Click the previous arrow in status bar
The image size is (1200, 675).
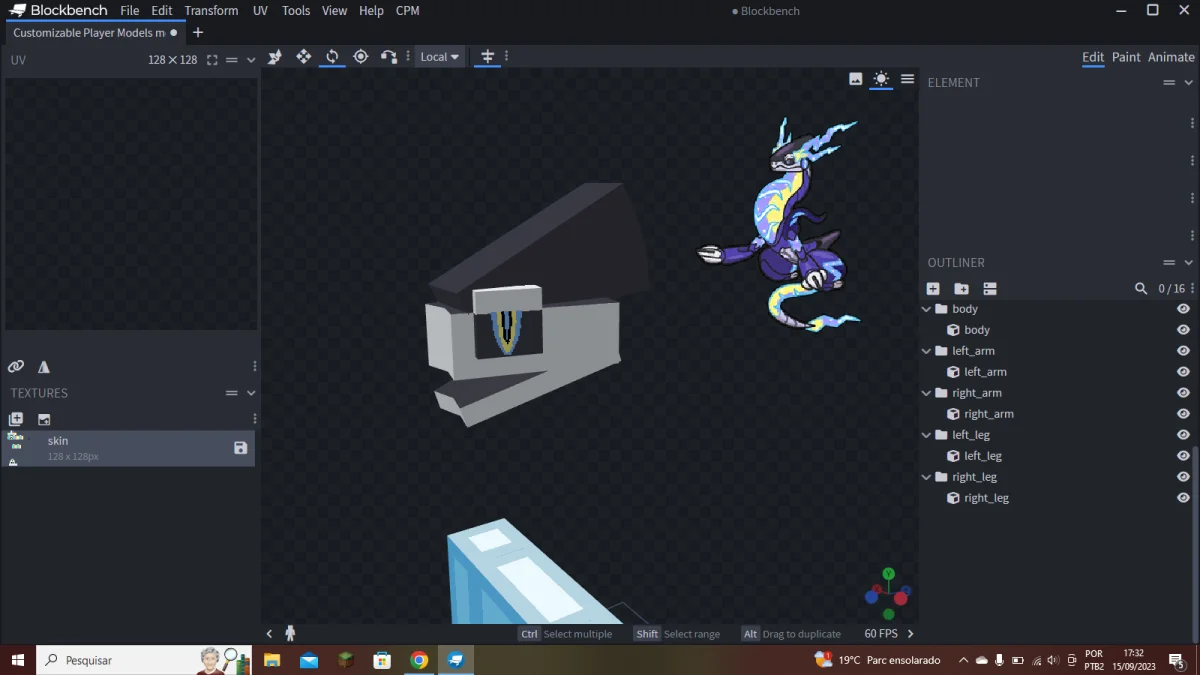(x=269, y=634)
